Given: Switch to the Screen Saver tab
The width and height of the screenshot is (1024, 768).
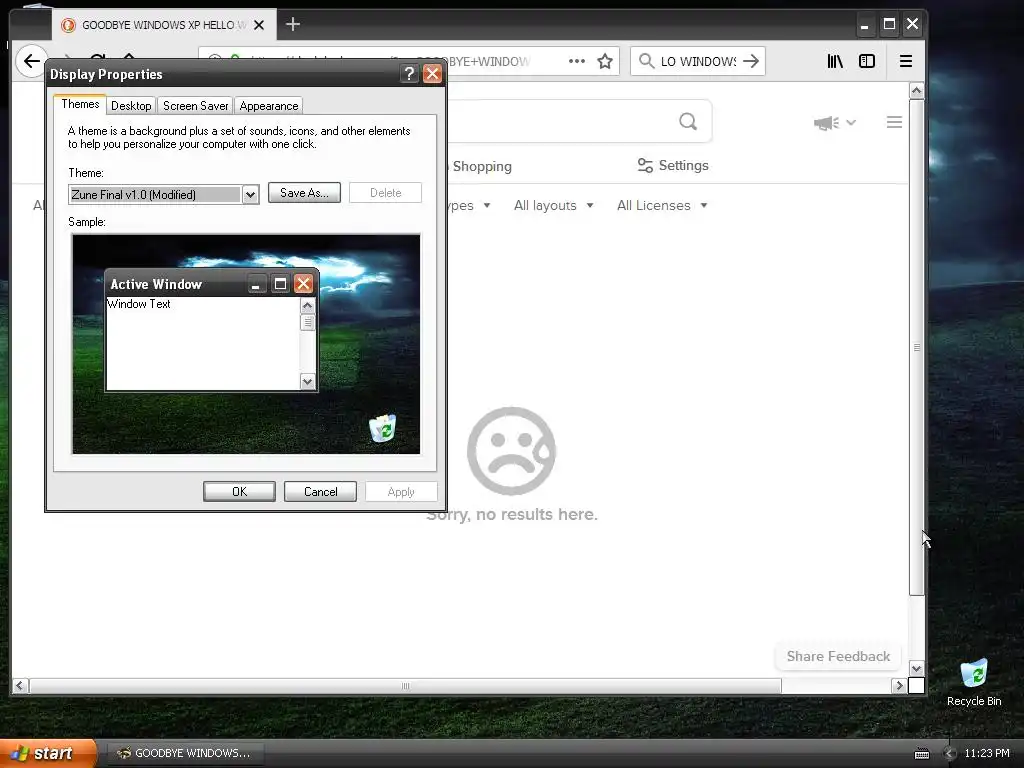Looking at the screenshot, I should click(x=195, y=106).
